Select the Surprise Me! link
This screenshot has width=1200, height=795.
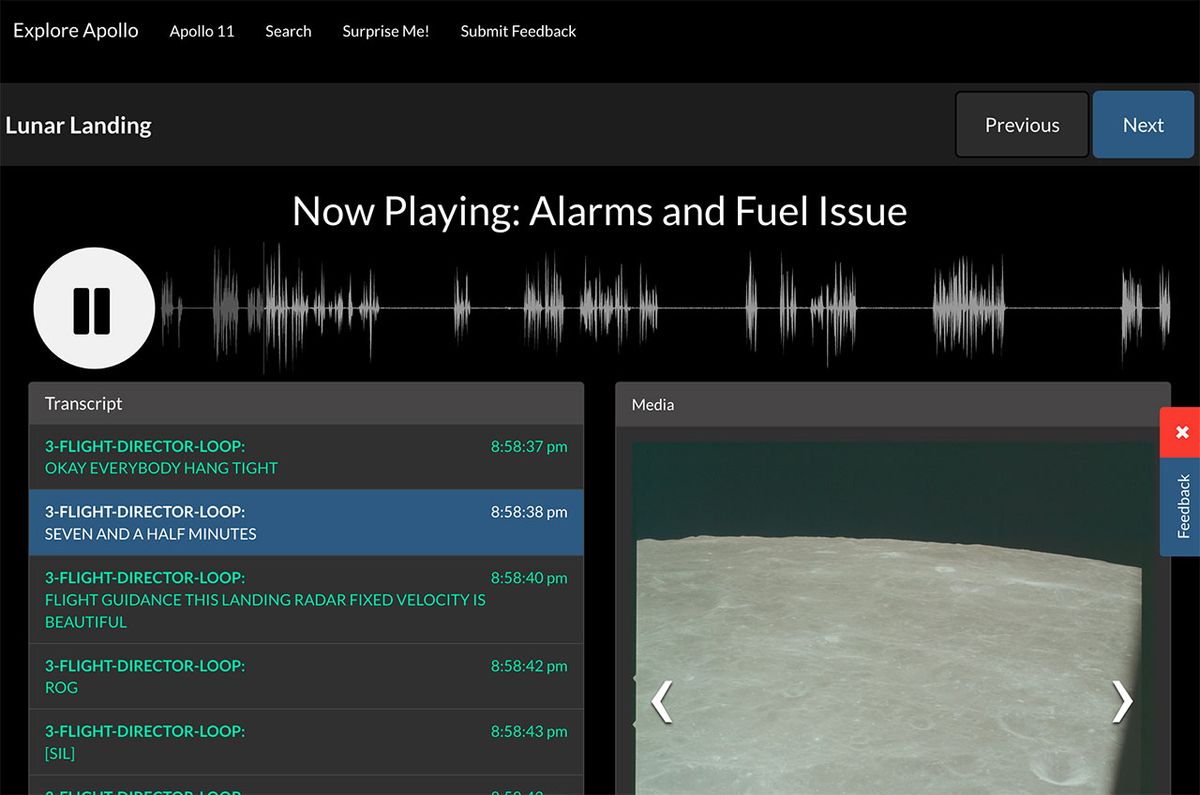[386, 31]
